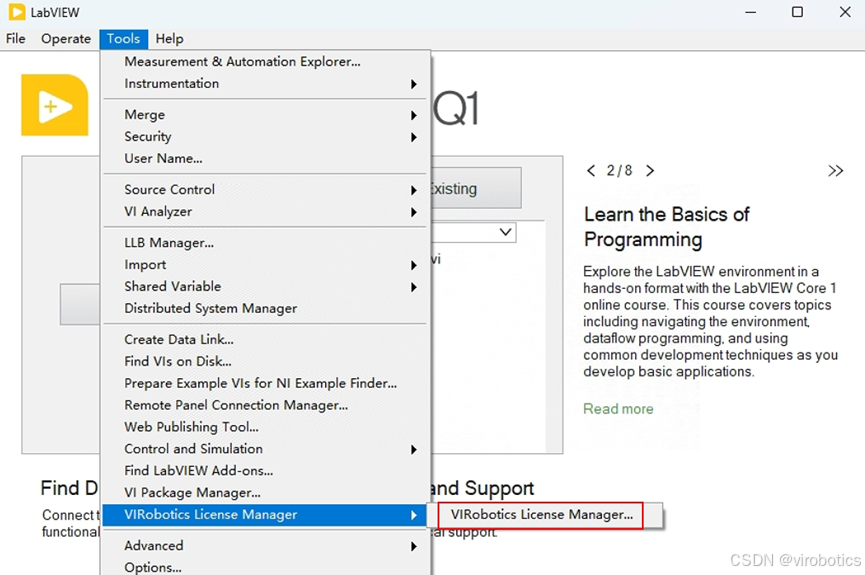Expand the Source Control submenu
865x575 pixels.
(265, 190)
